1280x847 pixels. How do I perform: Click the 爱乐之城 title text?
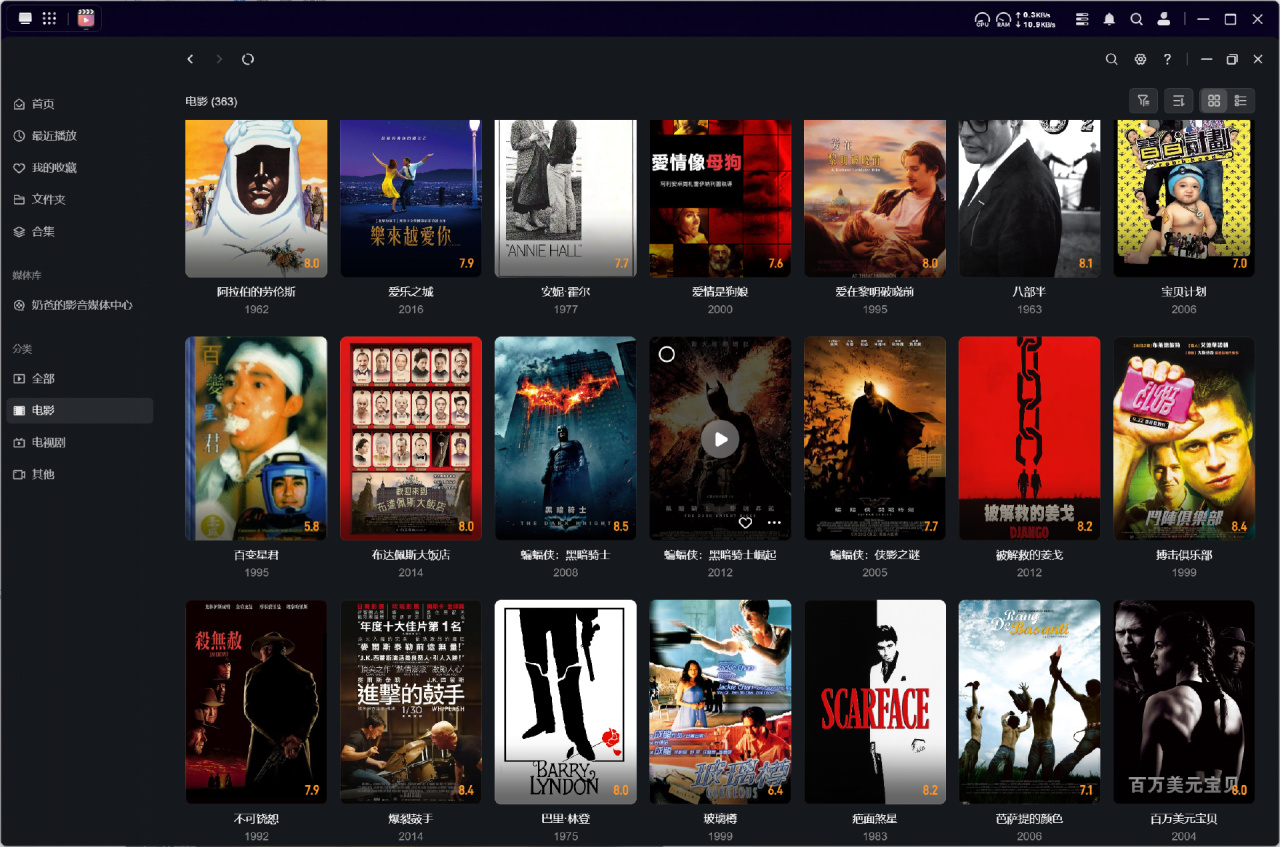(411, 292)
